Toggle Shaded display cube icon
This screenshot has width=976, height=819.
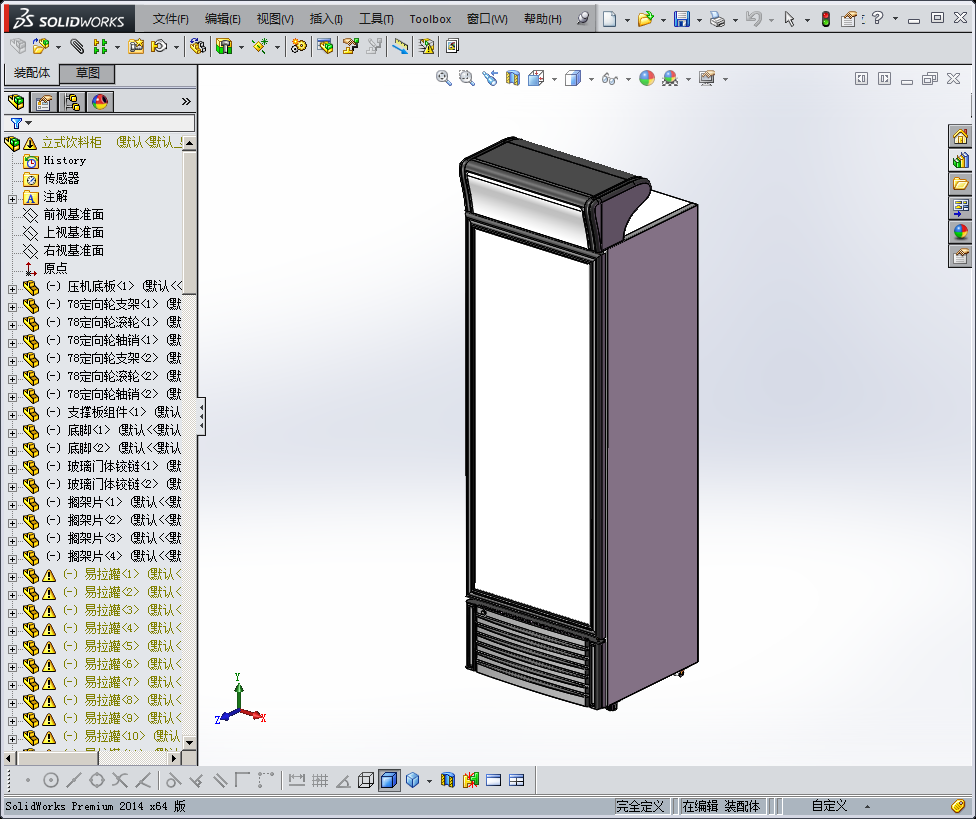(x=412, y=780)
